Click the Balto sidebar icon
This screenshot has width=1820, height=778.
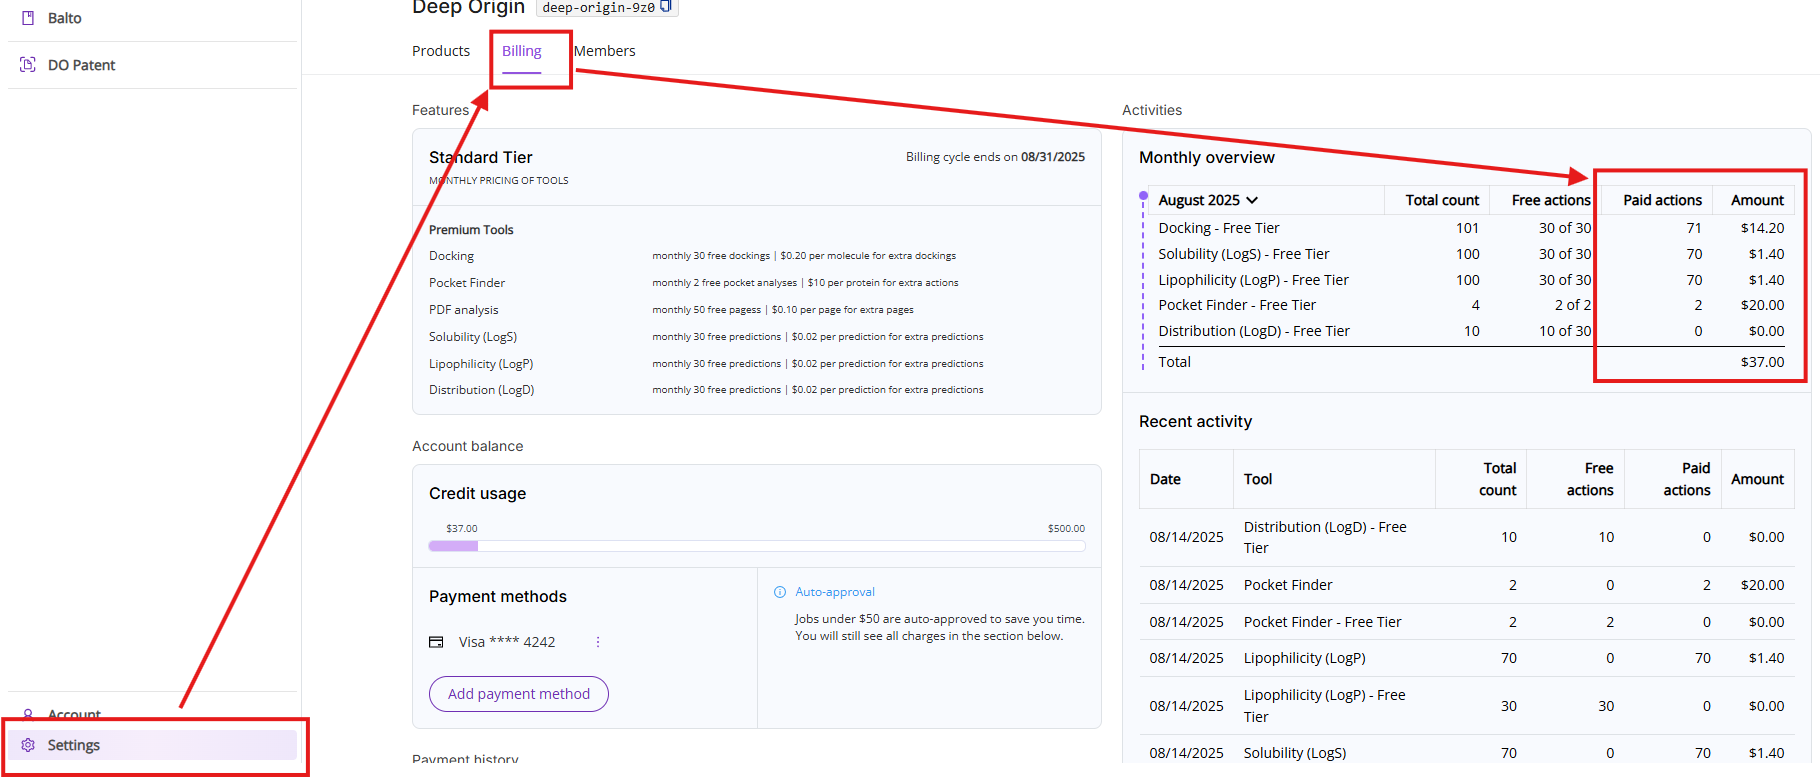coord(28,18)
